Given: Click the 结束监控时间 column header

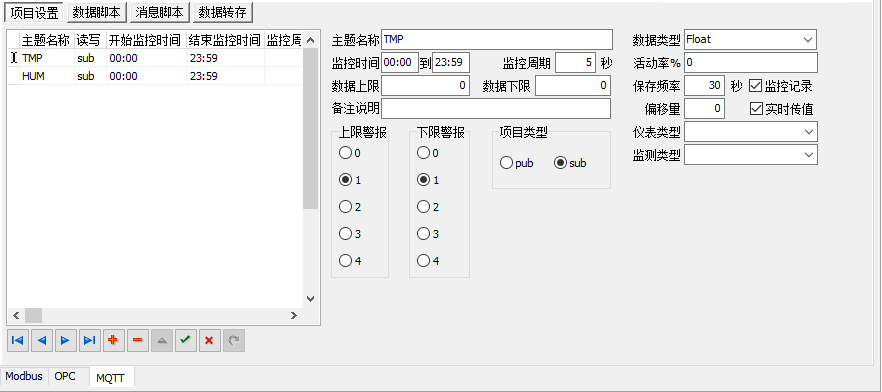Looking at the screenshot, I should point(225,40).
